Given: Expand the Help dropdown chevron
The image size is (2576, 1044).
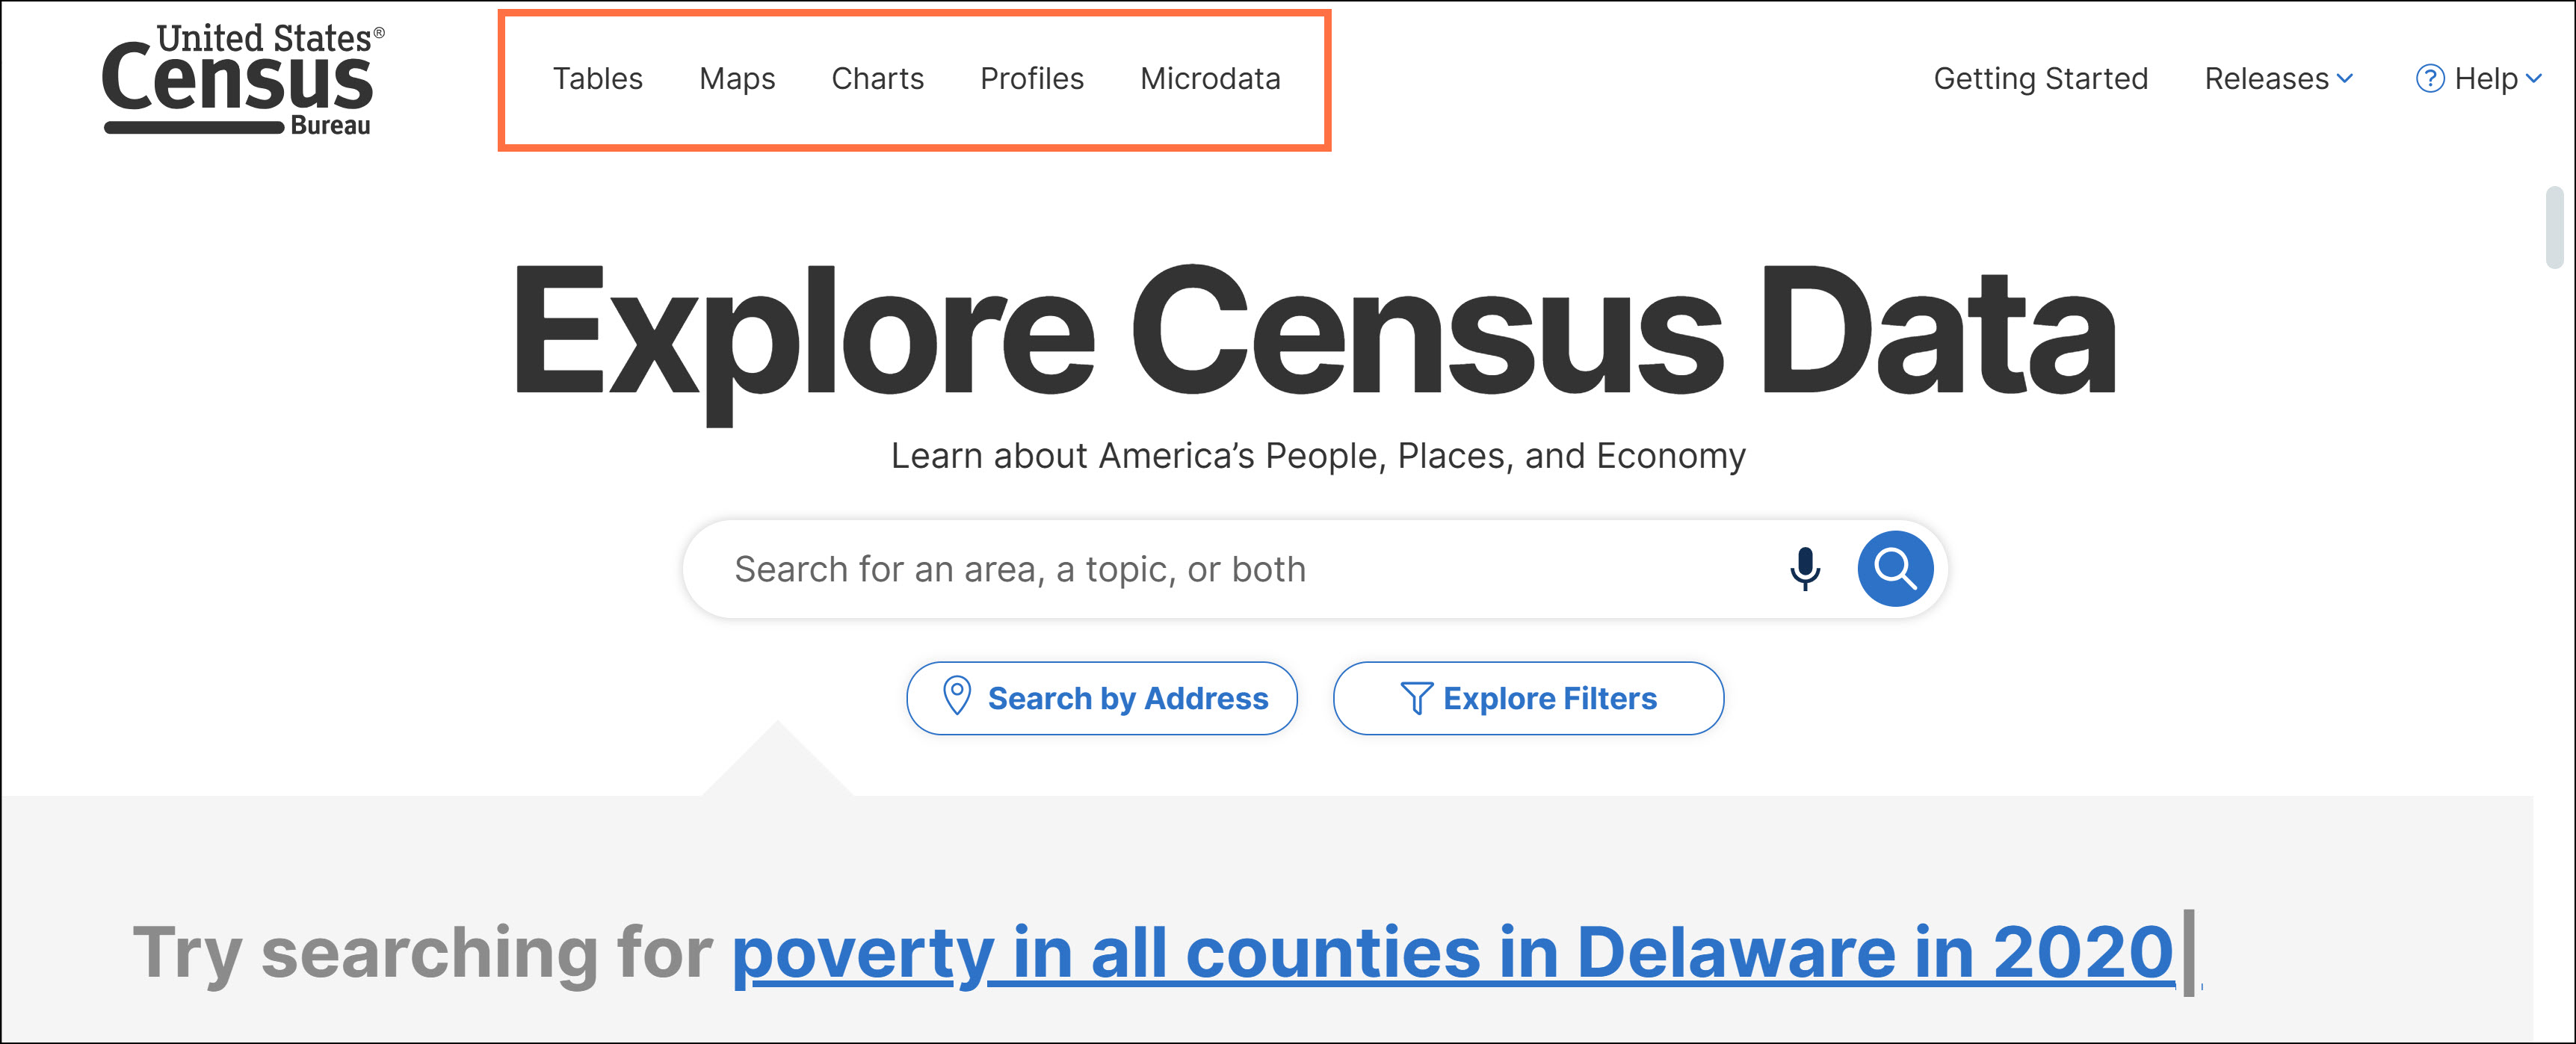Looking at the screenshot, I should [x=2533, y=78].
